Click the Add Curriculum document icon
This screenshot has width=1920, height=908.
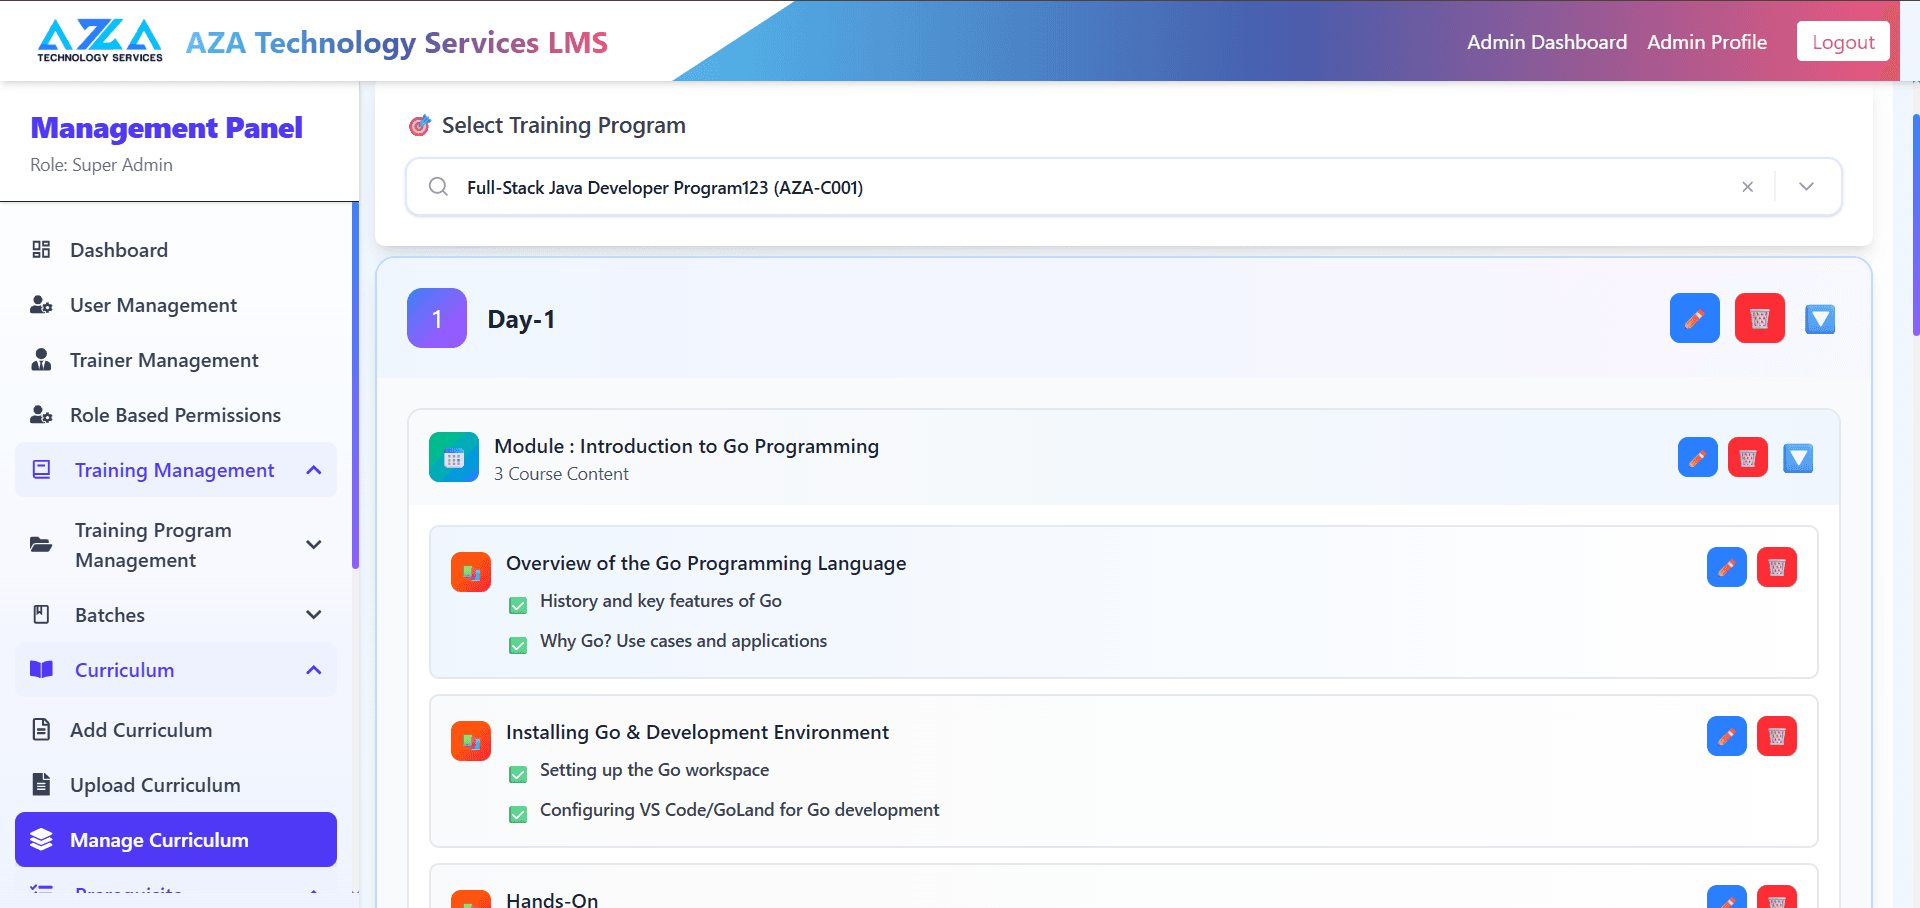[x=41, y=730]
